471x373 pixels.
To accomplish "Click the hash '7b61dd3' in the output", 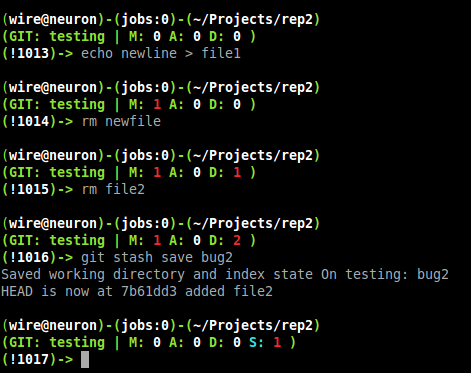I will pyautogui.click(x=149, y=291).
